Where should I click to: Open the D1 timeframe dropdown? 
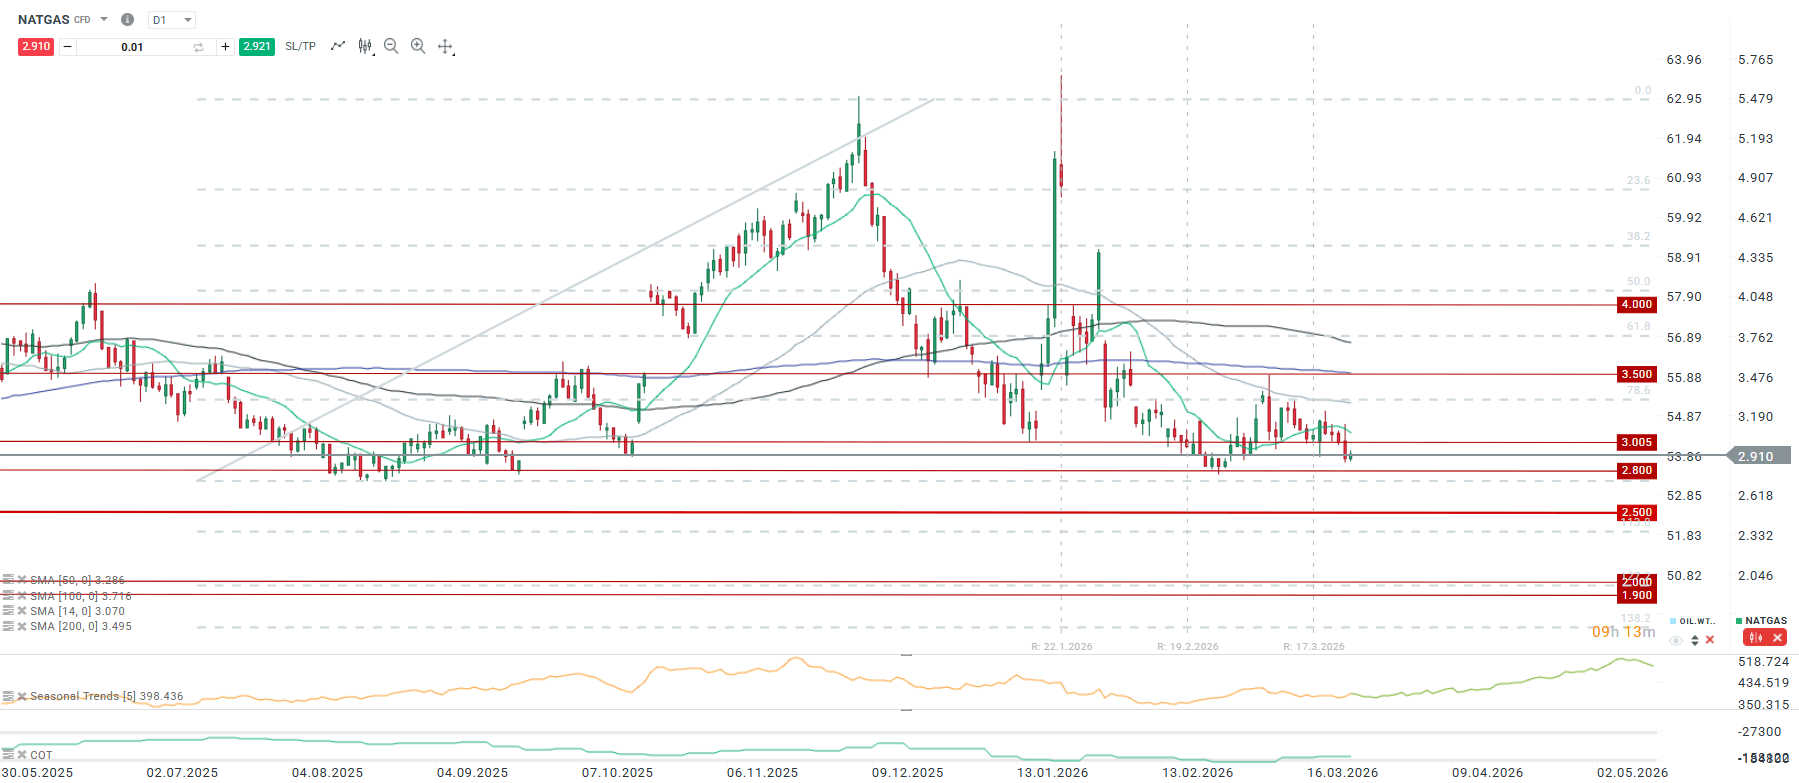[x=172, y=20]
